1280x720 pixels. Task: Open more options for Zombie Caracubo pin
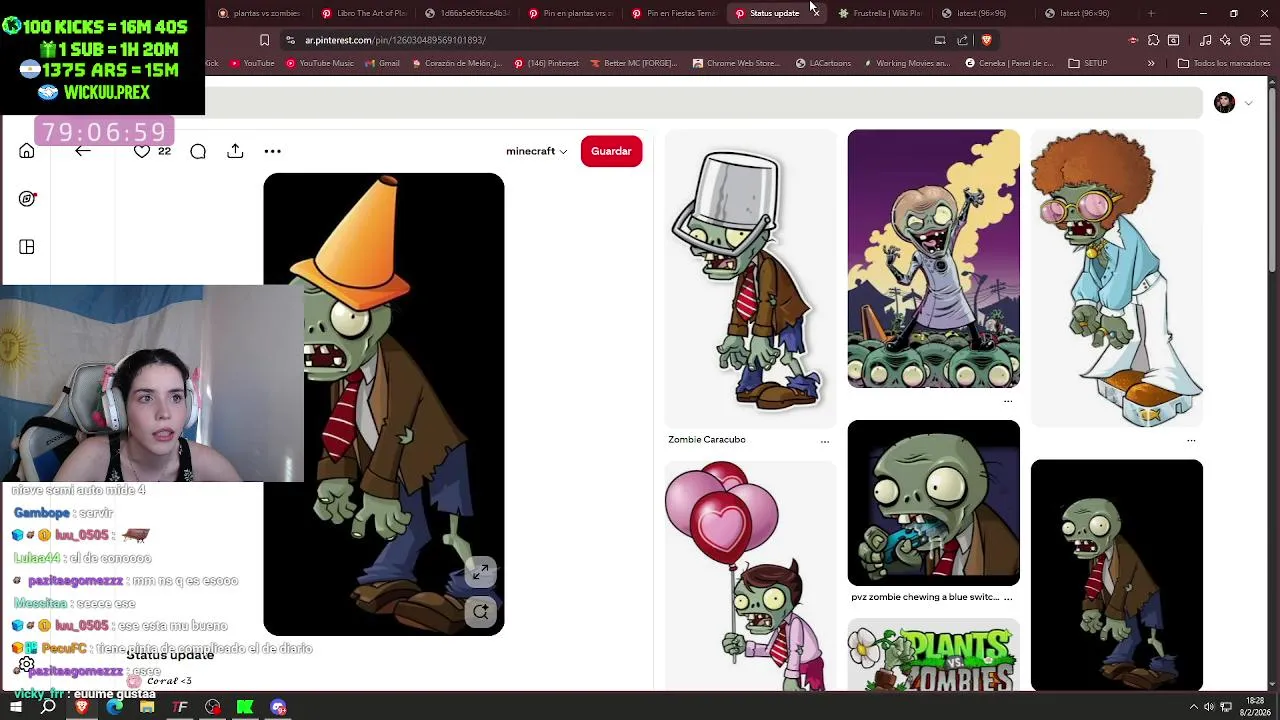(x=825, y=440)
